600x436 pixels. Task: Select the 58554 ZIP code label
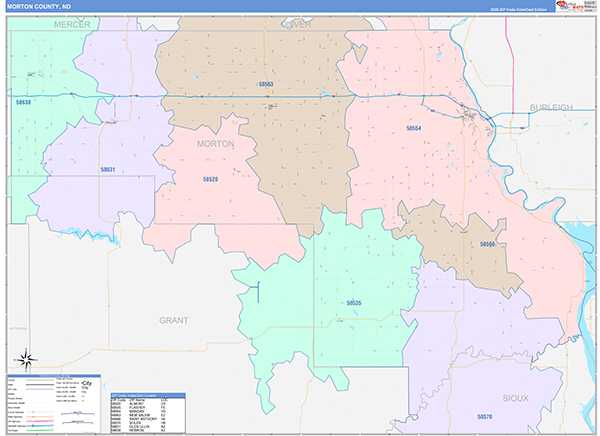(414, 128)
